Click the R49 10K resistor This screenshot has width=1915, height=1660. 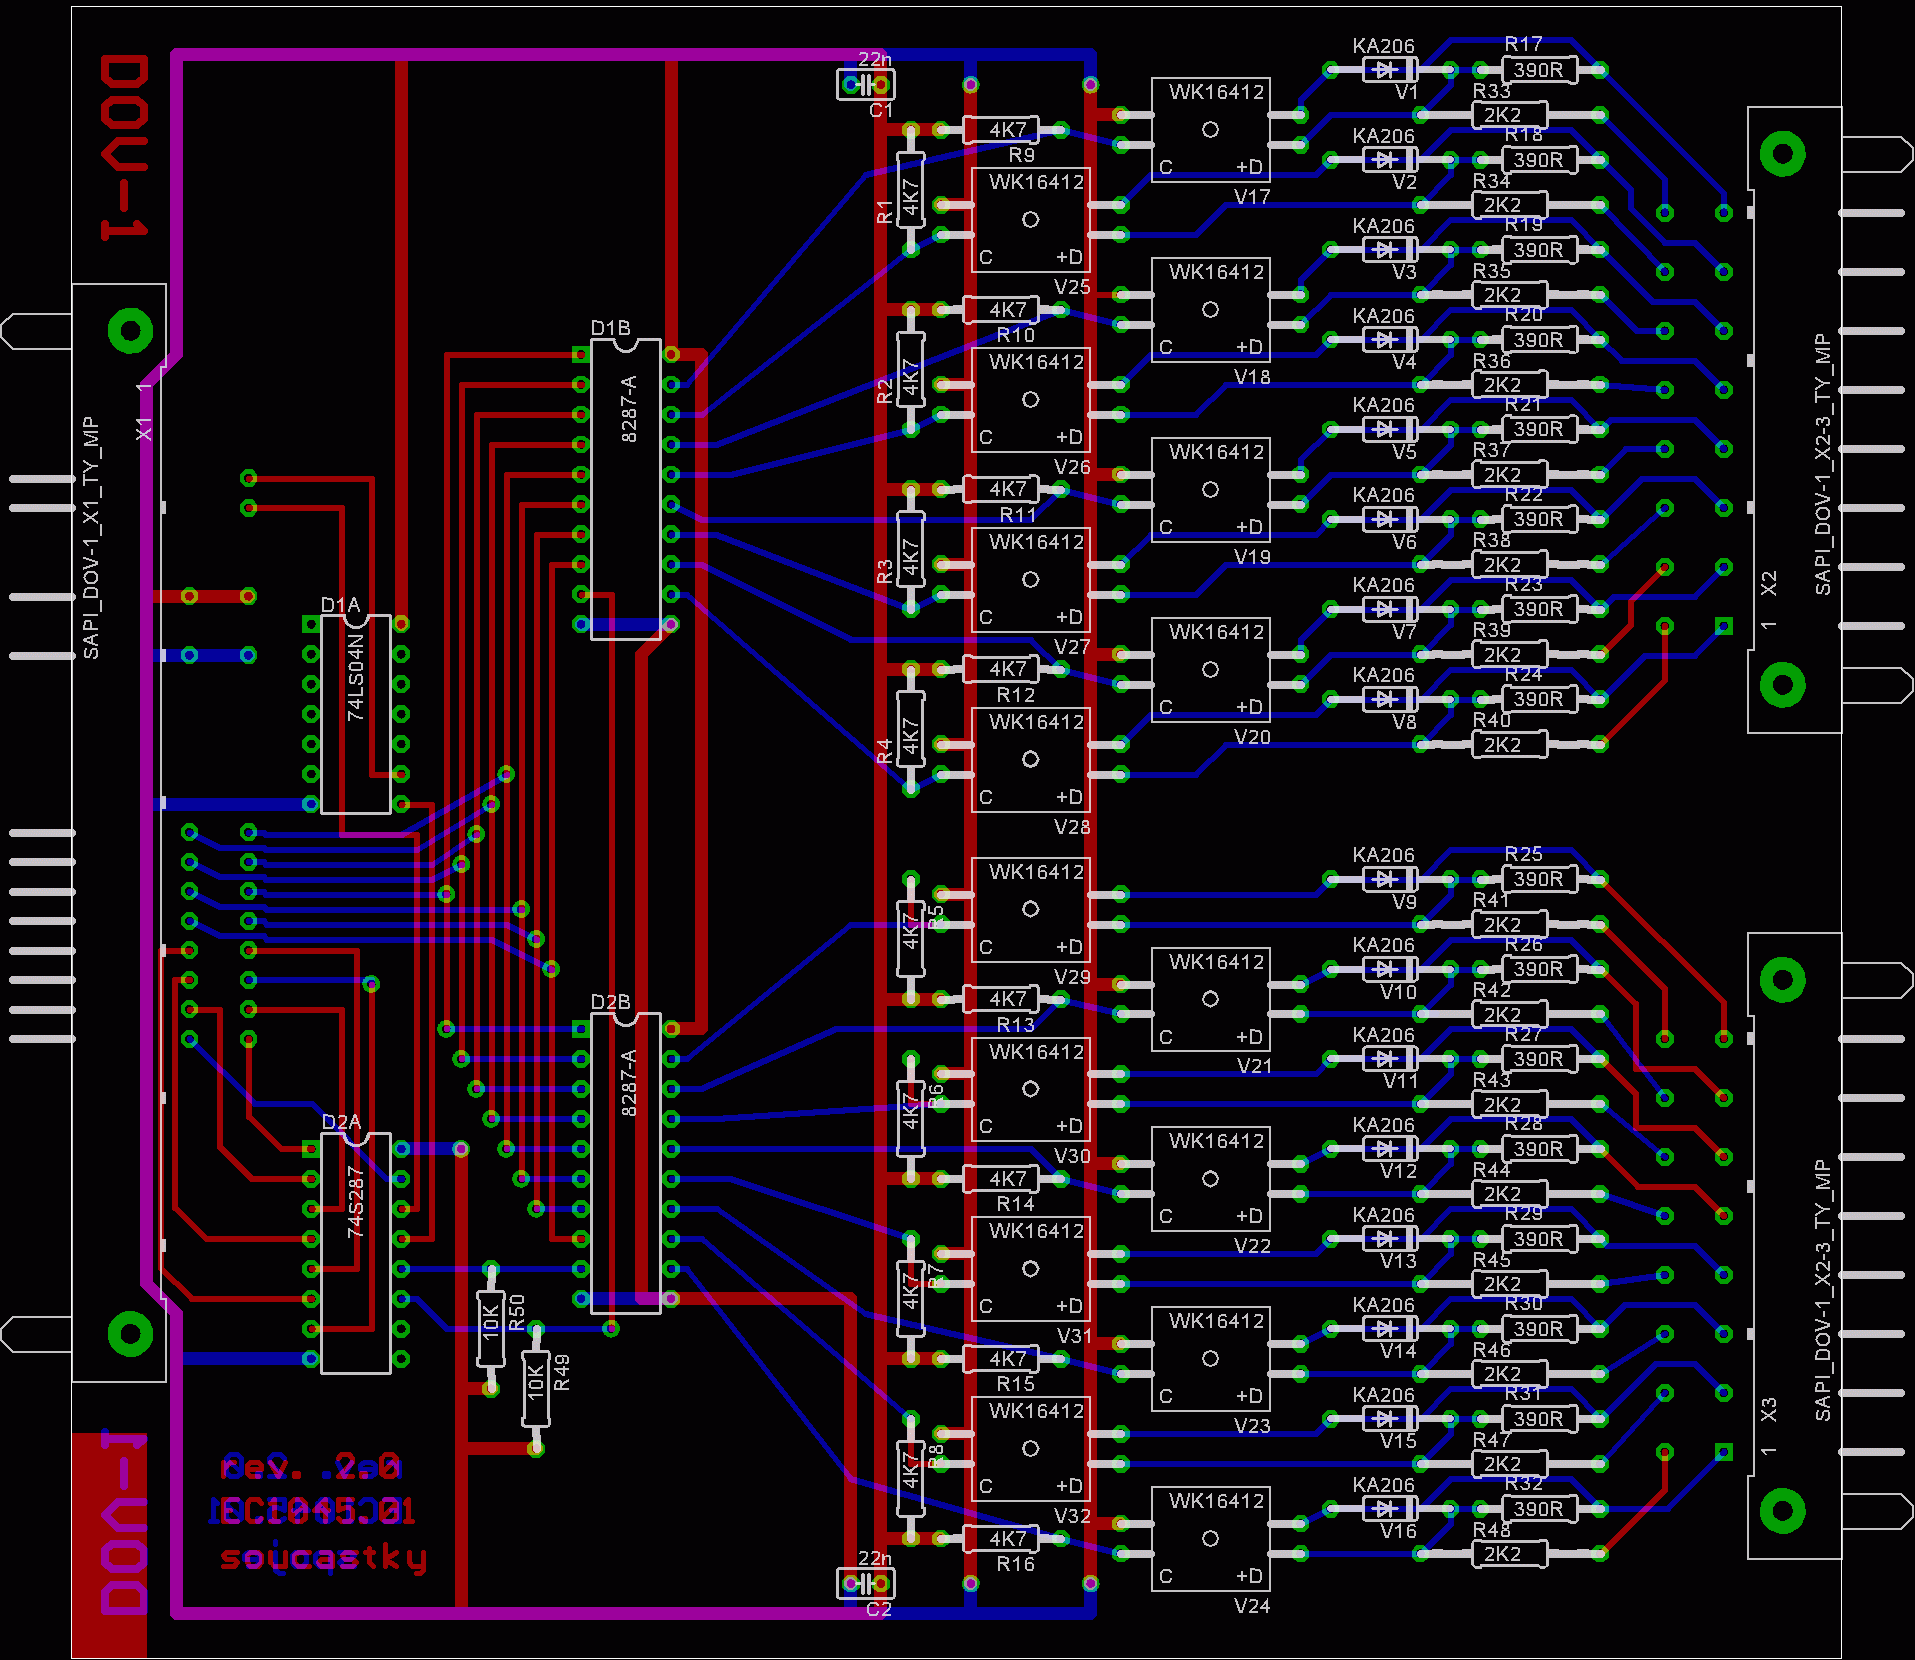click(x=536, y=1388)
